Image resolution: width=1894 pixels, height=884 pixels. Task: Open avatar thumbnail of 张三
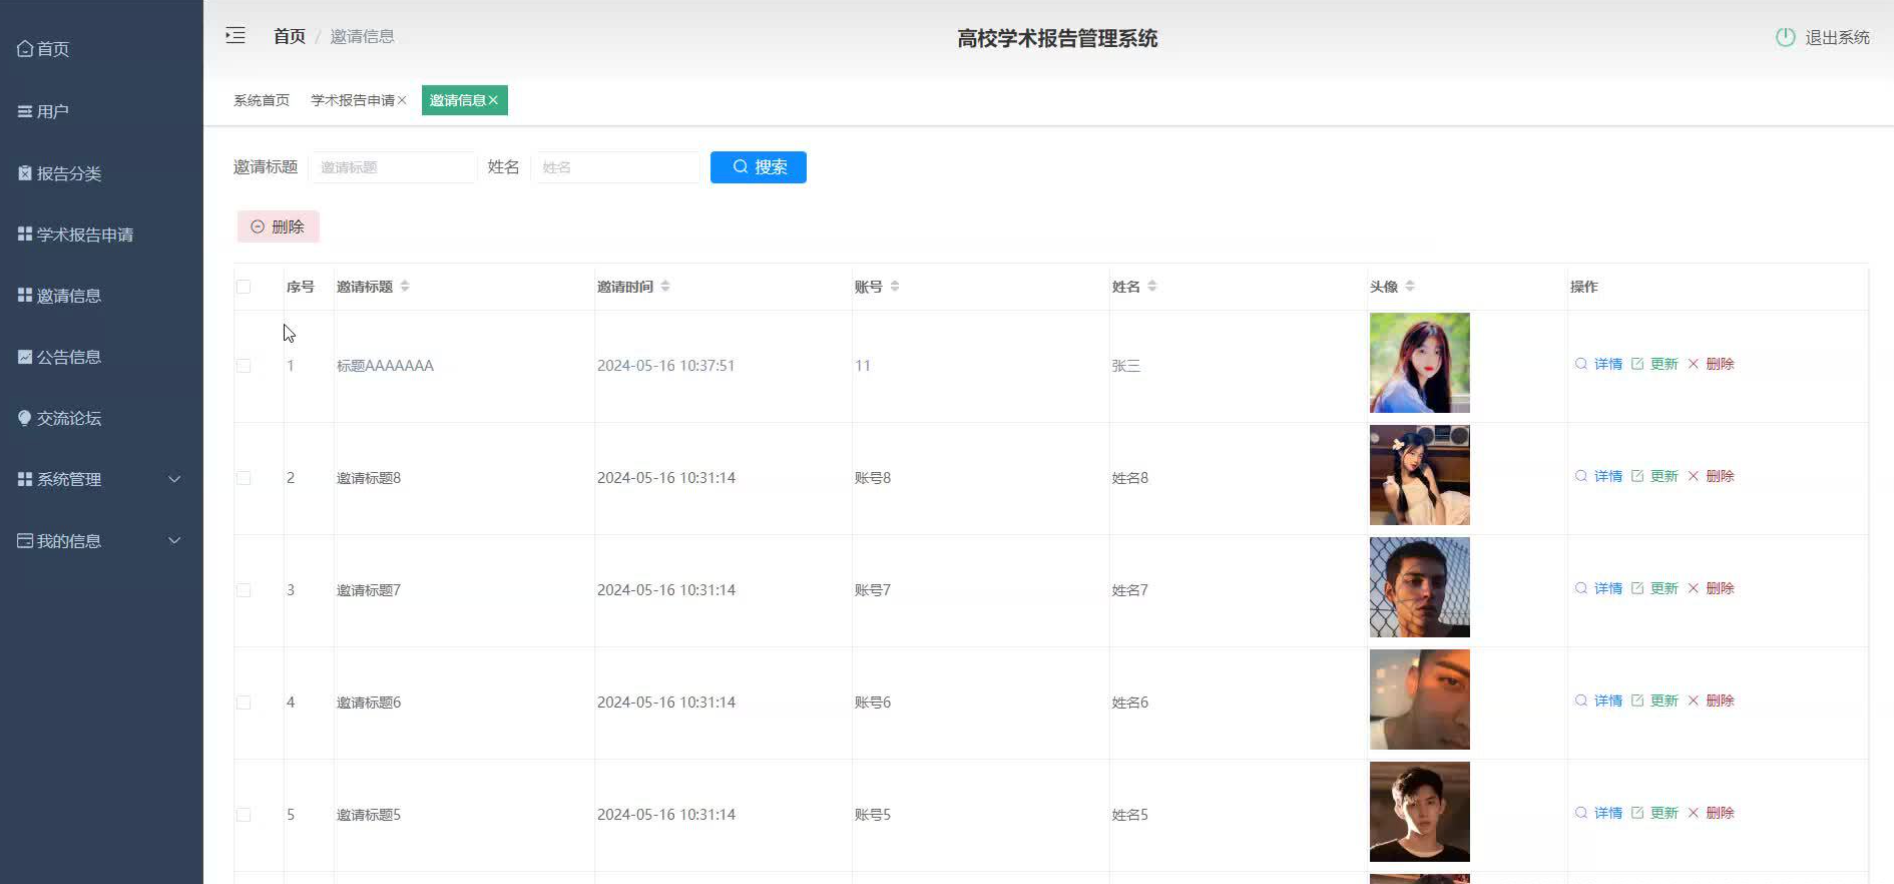(x=1420, y=363)
